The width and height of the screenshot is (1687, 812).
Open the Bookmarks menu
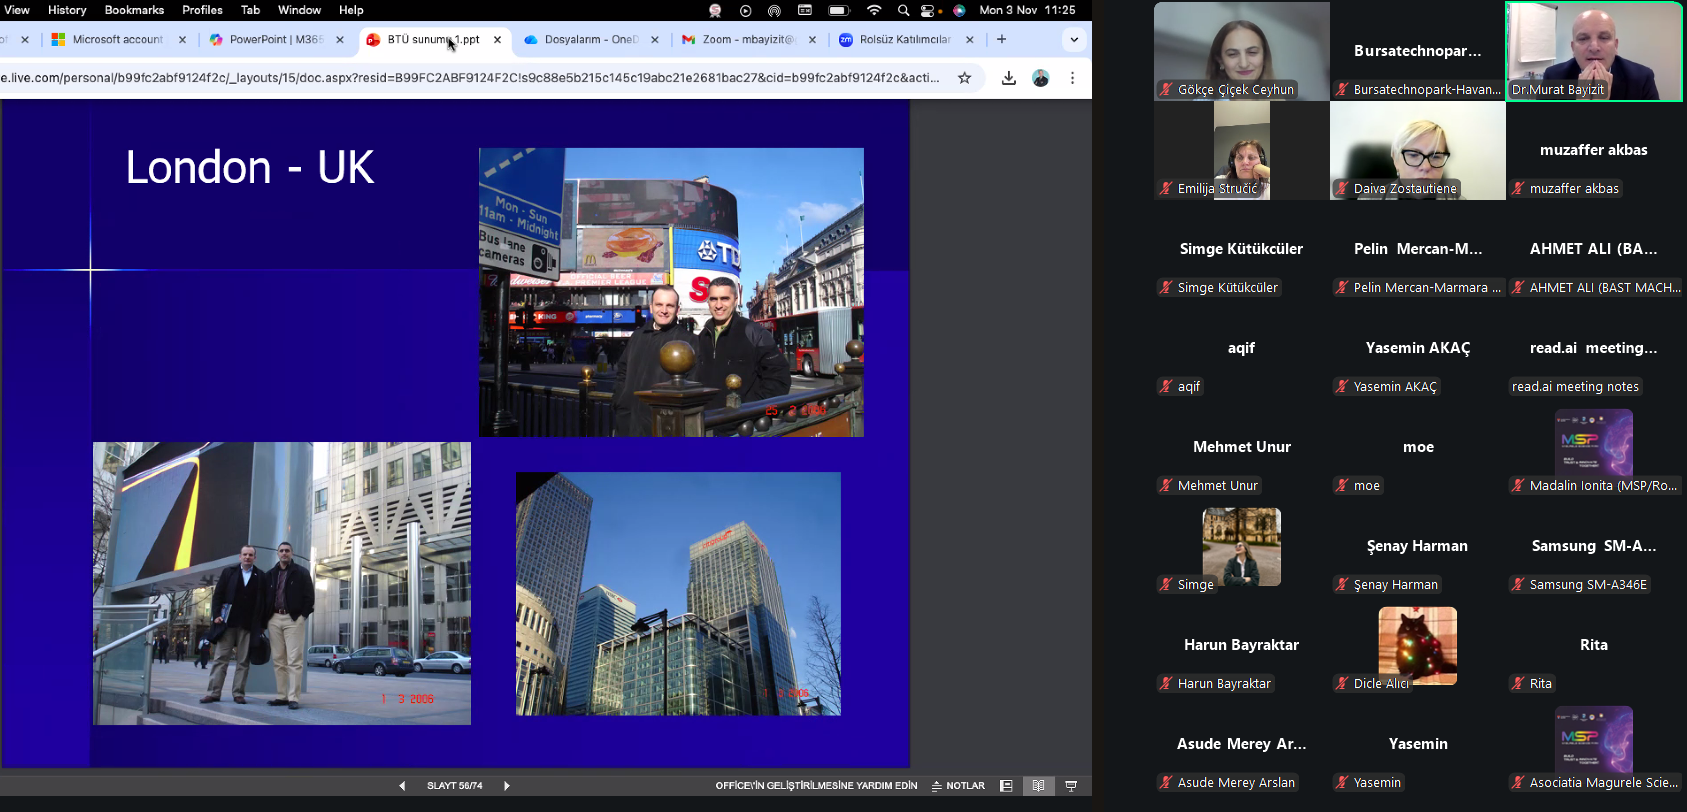coord(134,10)
